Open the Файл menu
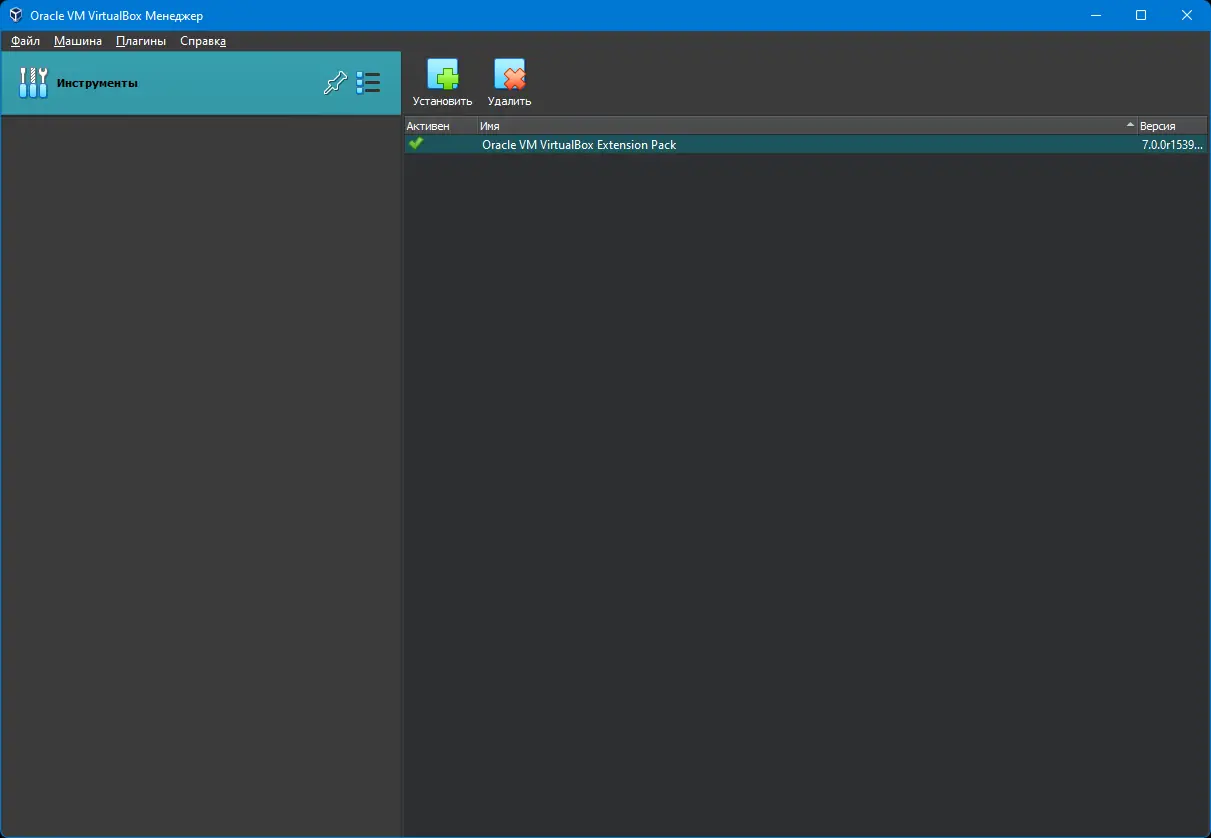This screenshot has width=1211, height=838. tap(26, 41)
